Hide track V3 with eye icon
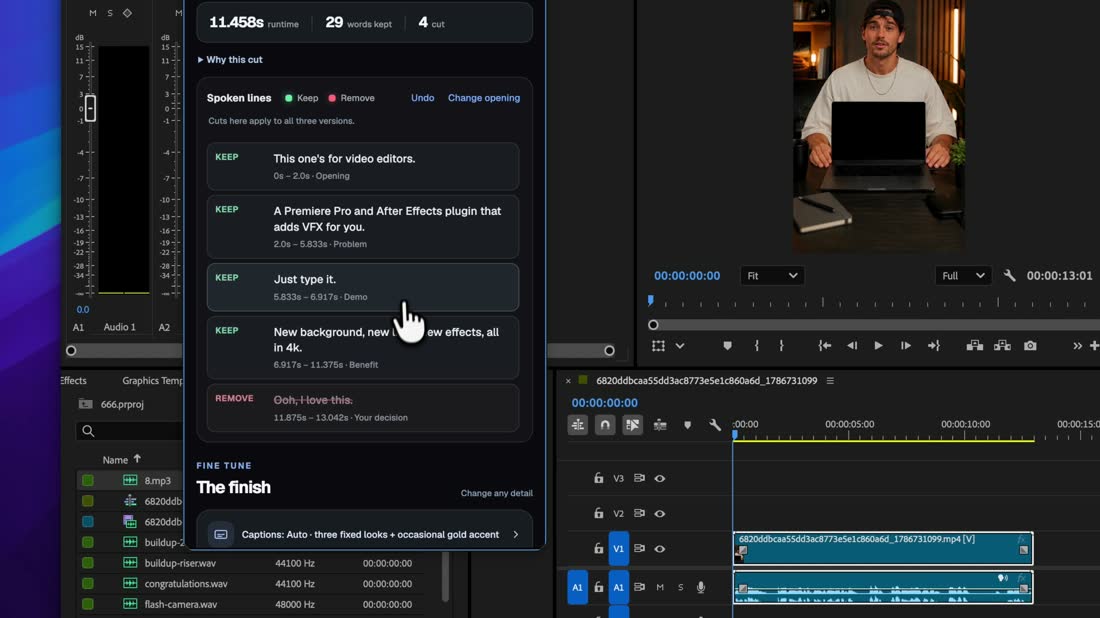 [x=659, y=478]
